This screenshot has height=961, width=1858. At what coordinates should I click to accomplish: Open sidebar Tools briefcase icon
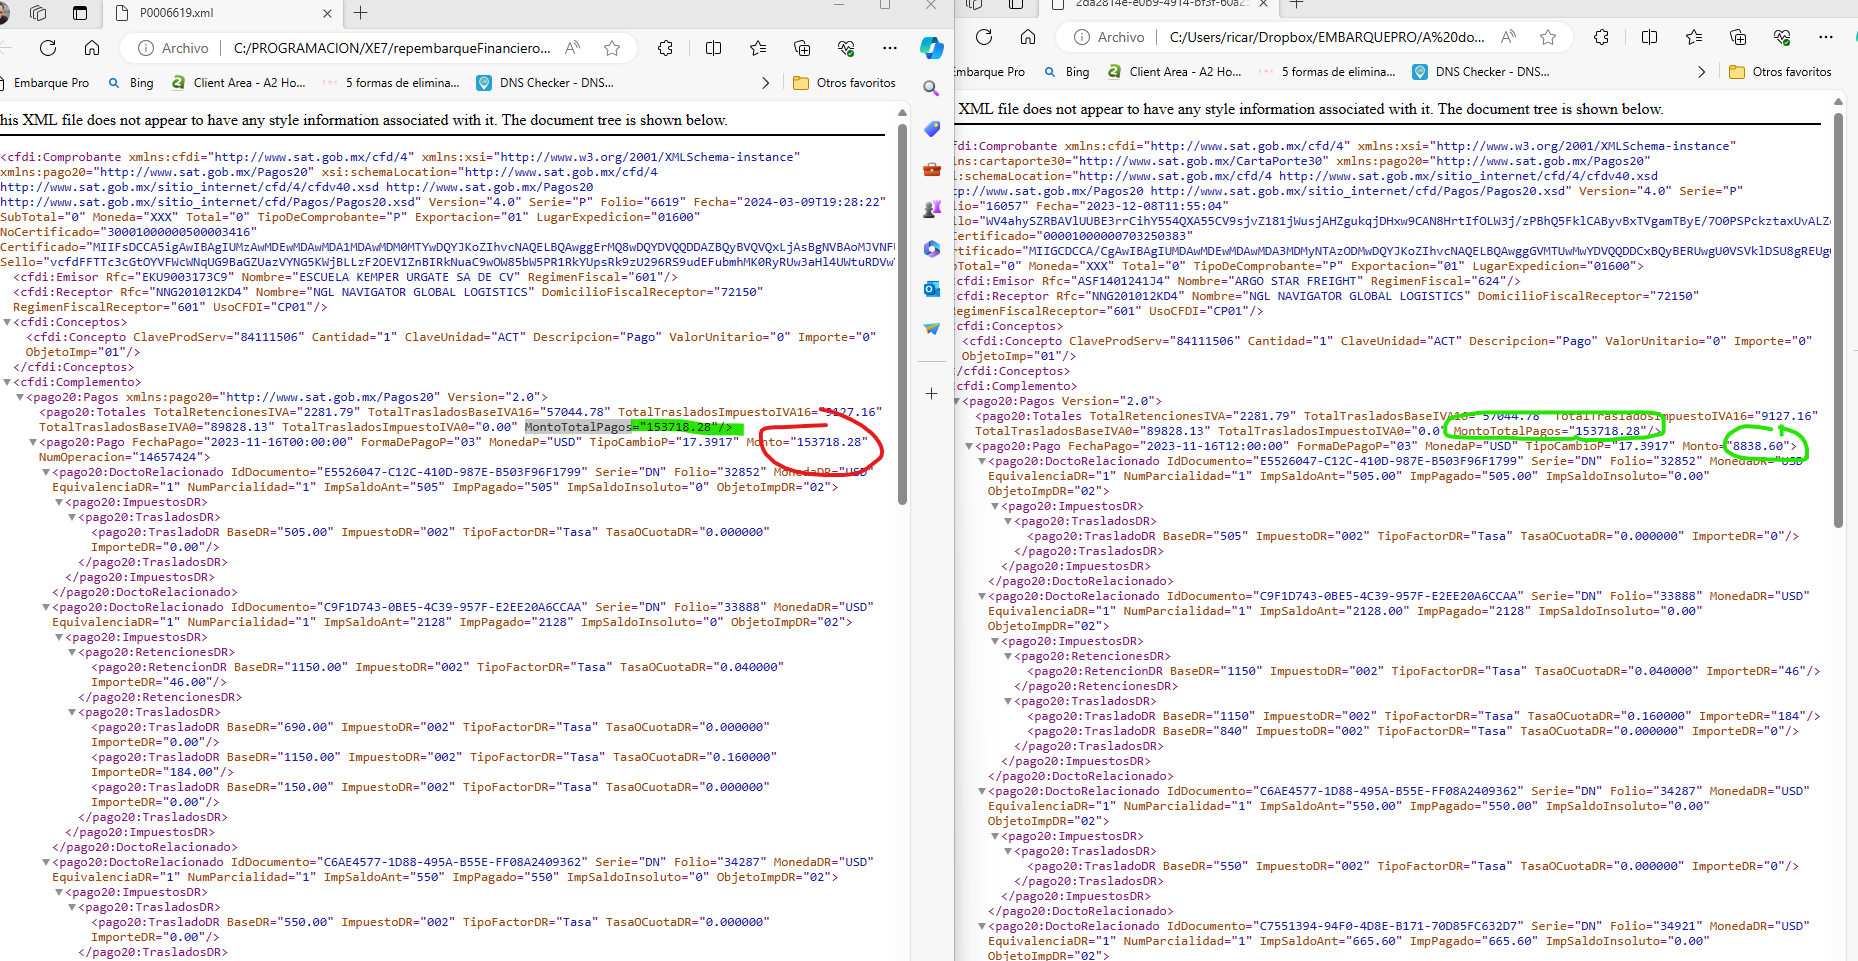[x=932, y=169]
